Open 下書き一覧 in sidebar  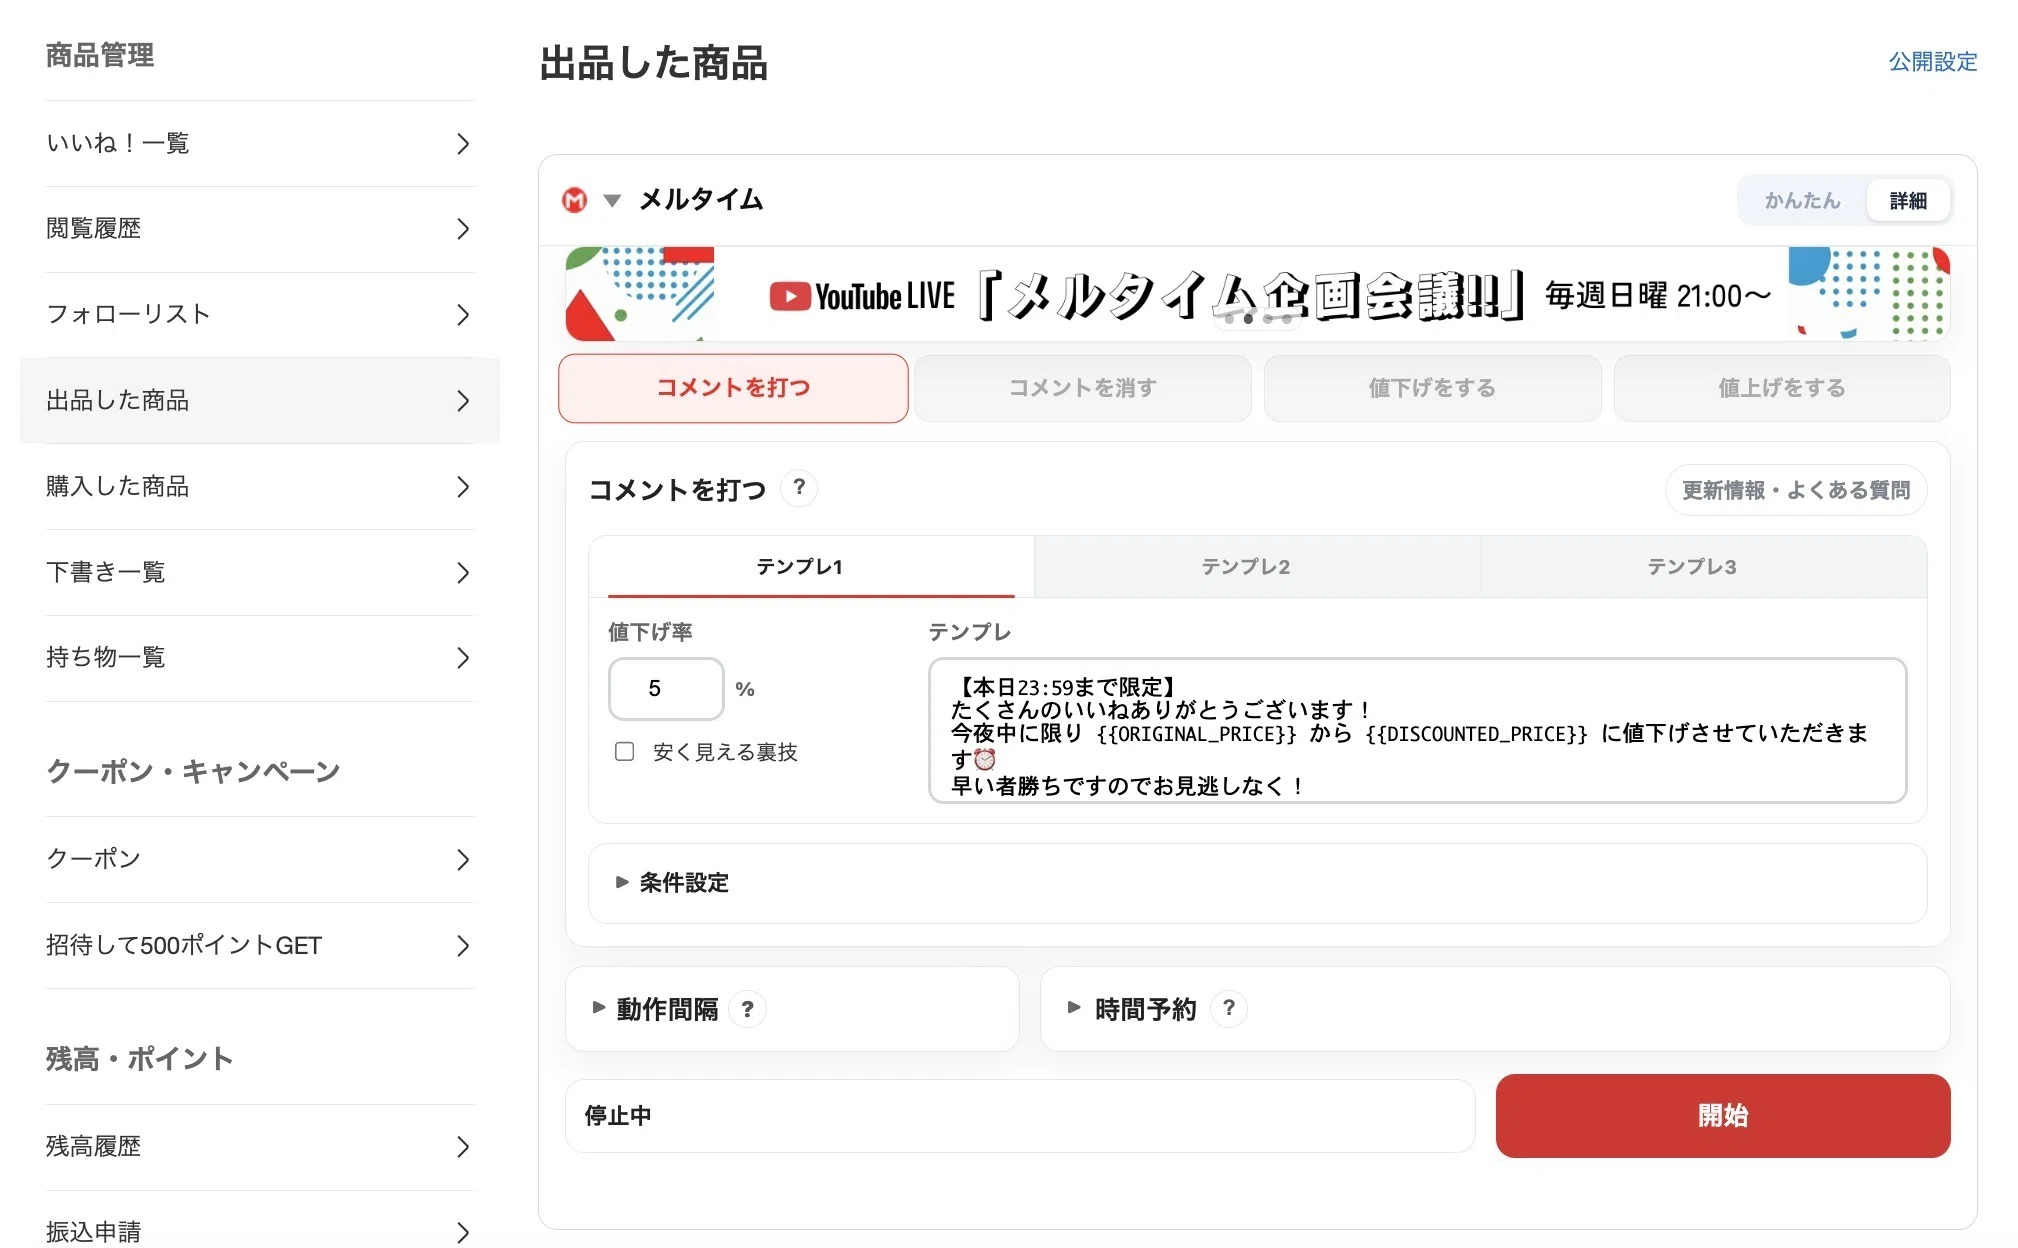click(259, 573)
